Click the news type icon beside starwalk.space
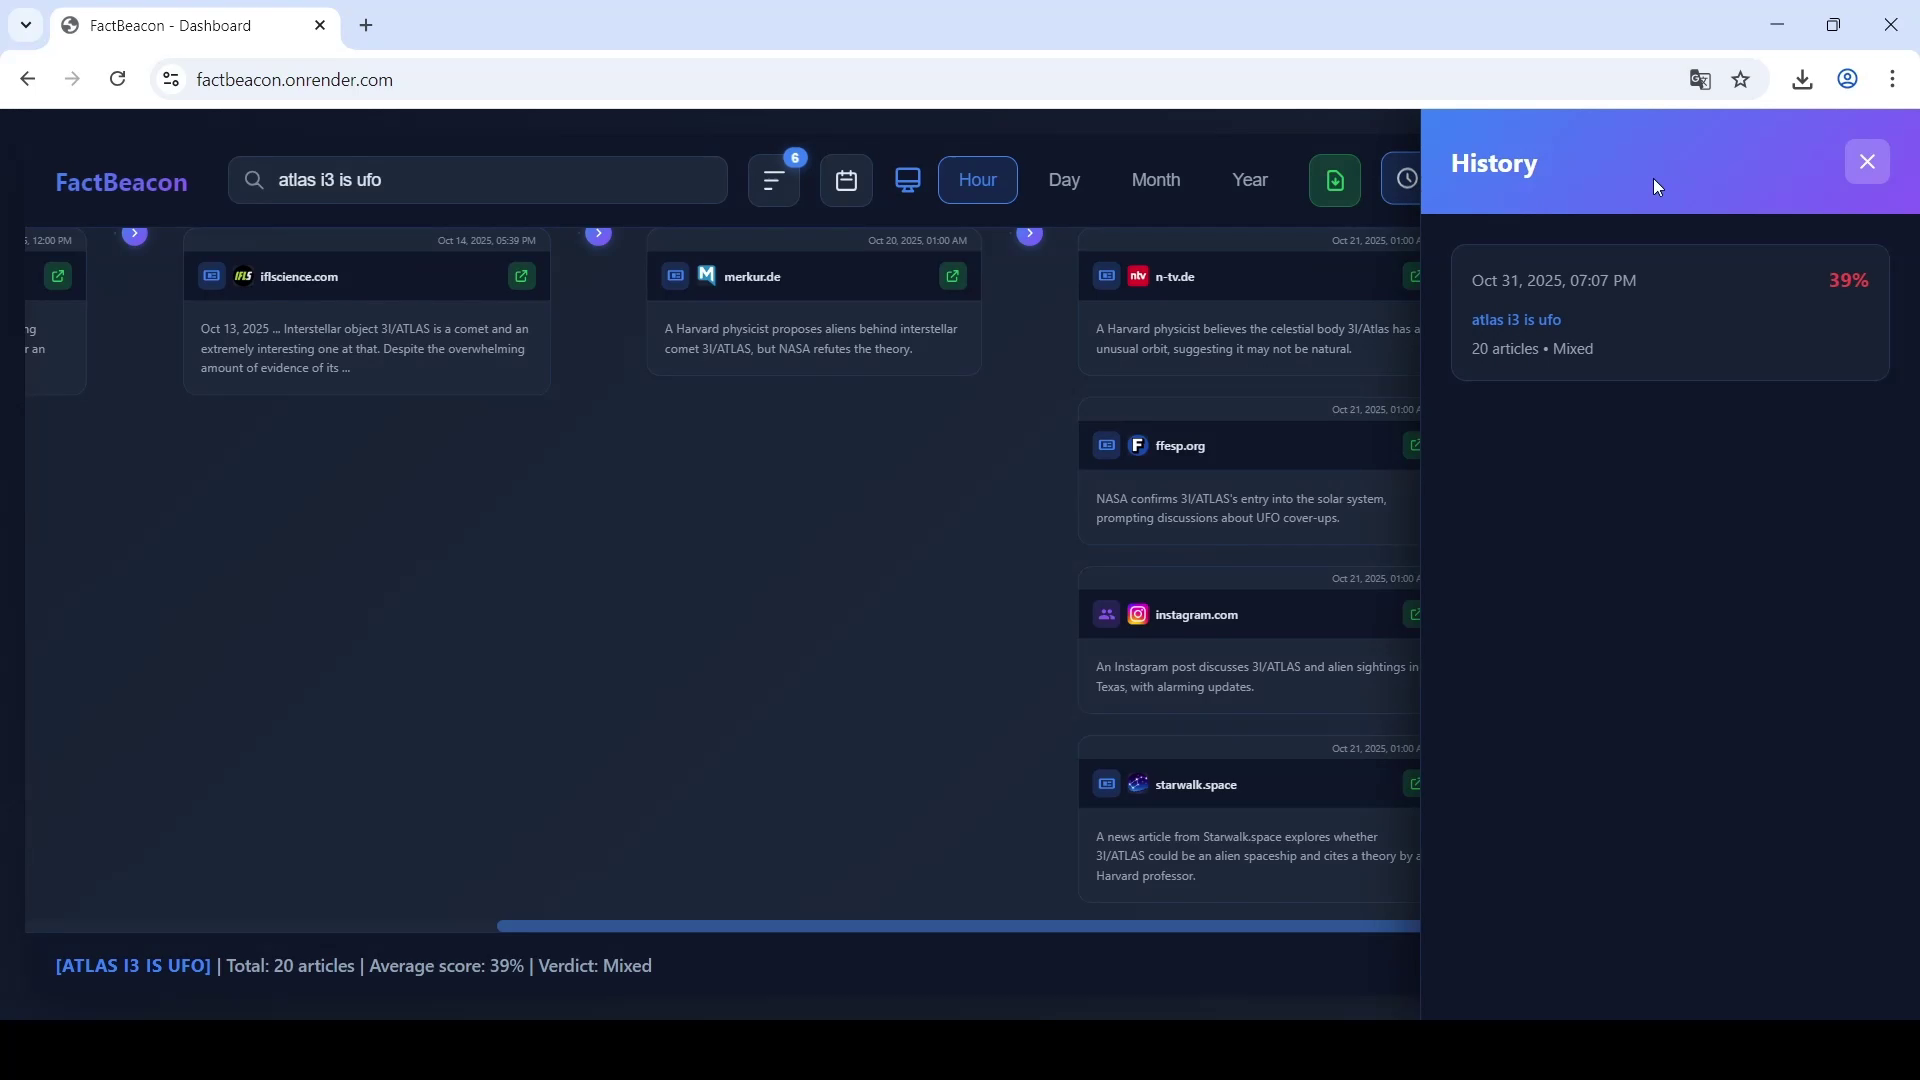Screen dimensions: 1920x1080 point(1106,785)
